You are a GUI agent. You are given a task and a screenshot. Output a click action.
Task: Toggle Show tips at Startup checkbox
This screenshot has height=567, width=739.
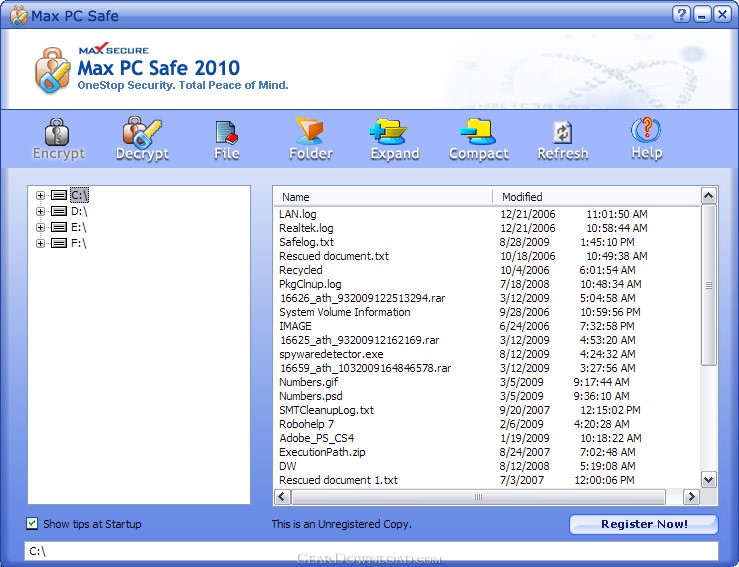(x=32, y=523)
